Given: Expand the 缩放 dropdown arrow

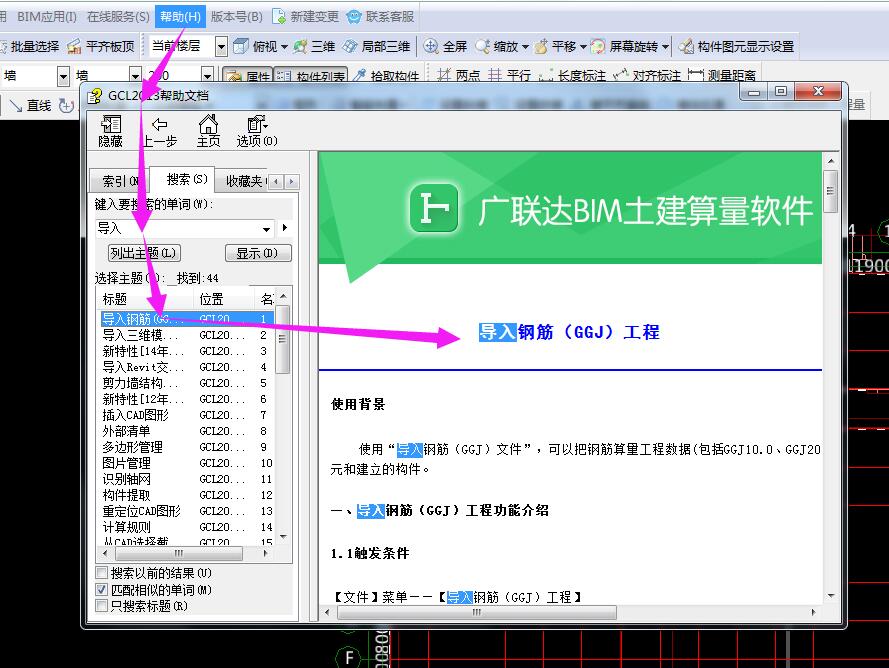Looking at the screenshot, I should 525,46.
